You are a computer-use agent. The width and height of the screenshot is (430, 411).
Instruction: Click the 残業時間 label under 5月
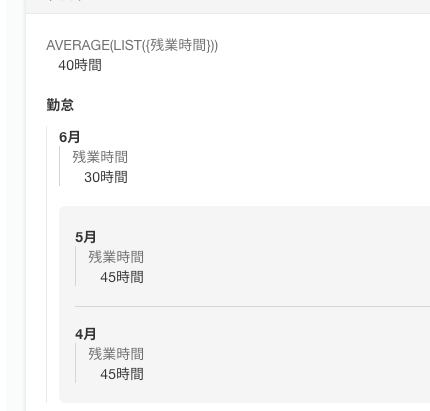click(116, 257)
